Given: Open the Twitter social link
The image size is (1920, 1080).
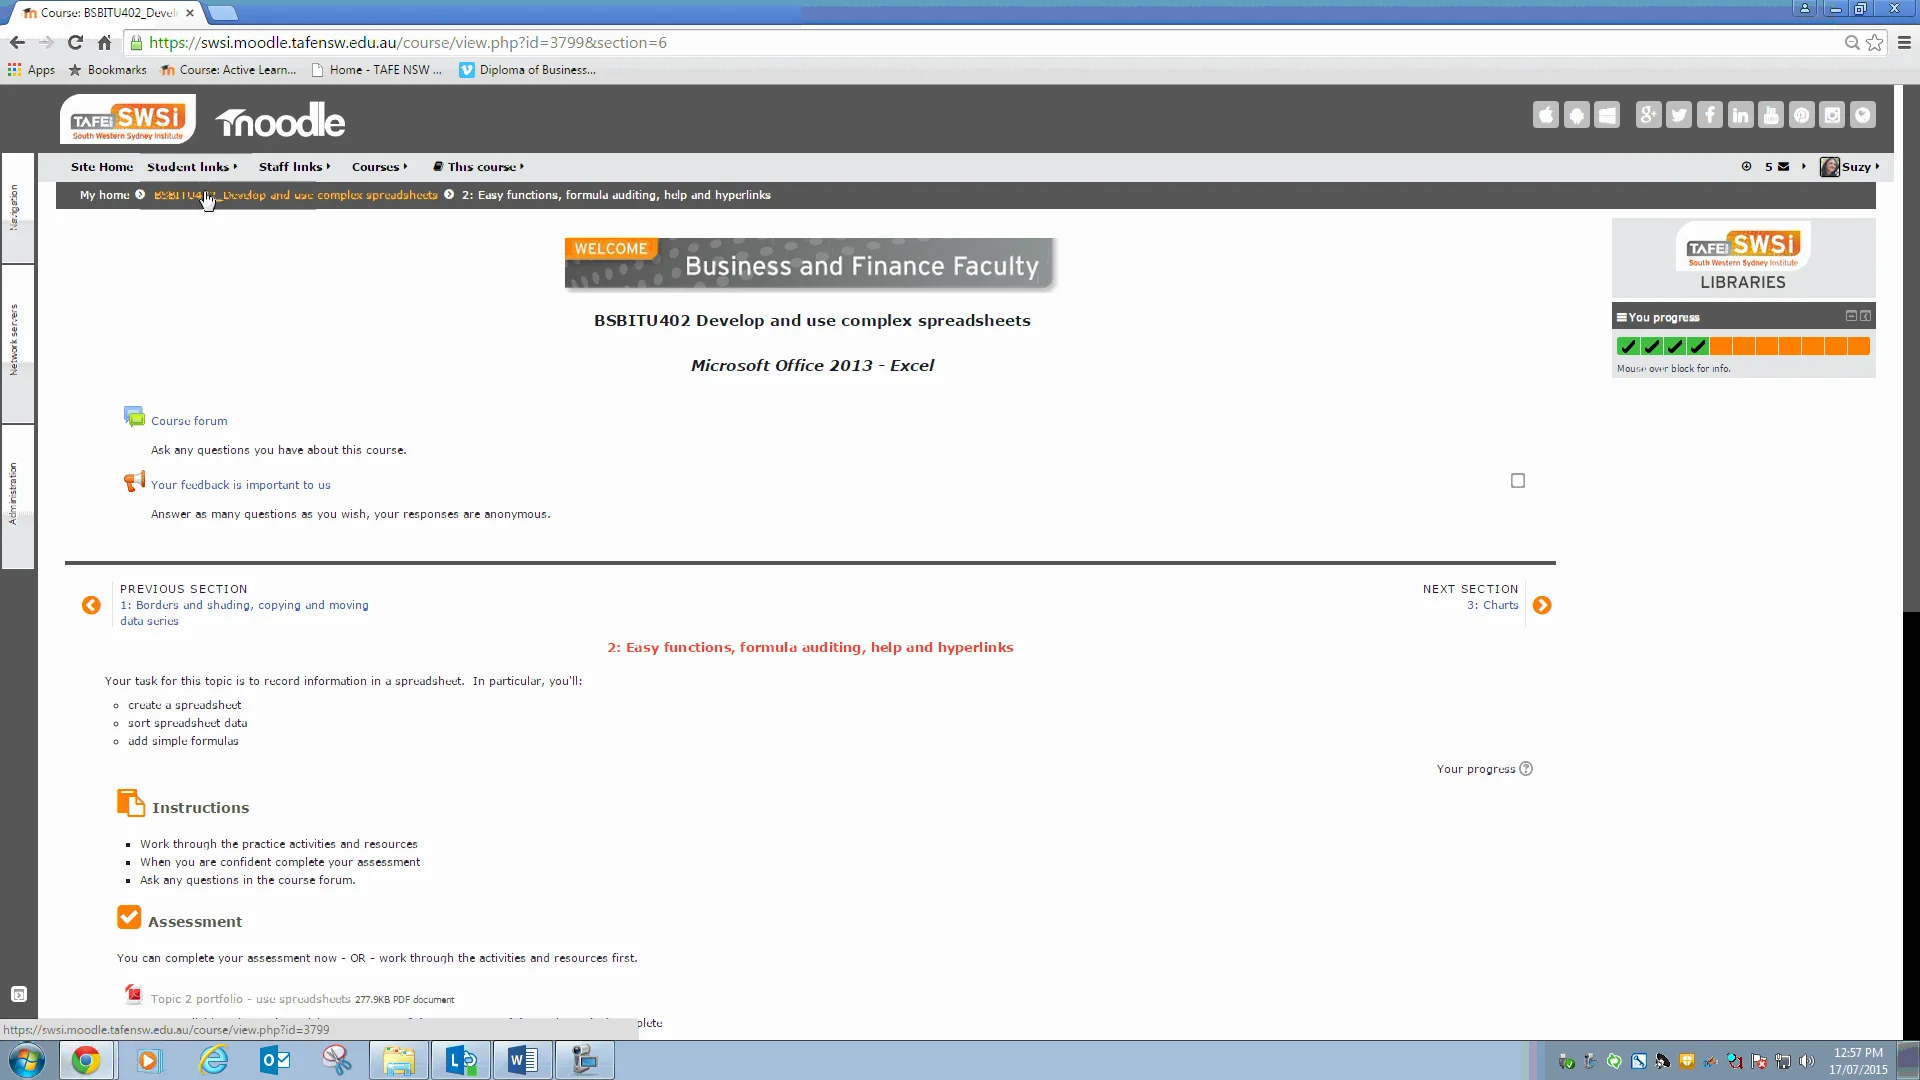Looking at the screenshot, I should pos(1679,115).
